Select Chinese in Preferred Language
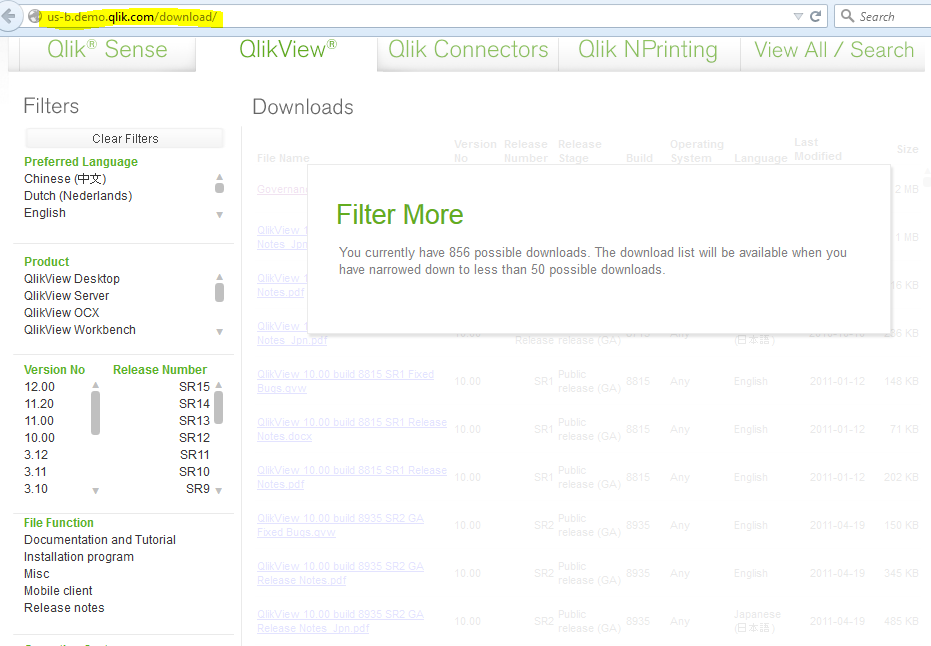 [x=65, y=179]
